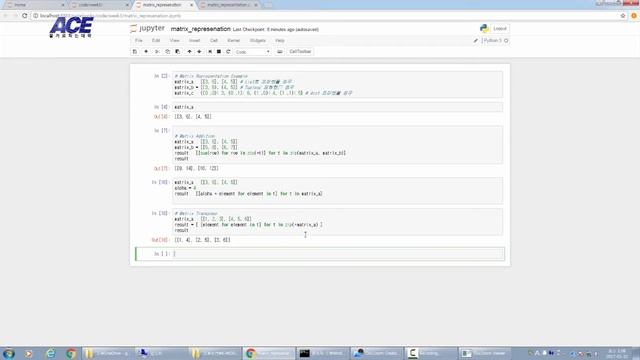640x360 pixels.
Task: Paste cell below using the toolbar icon
Action: (178, 52)
